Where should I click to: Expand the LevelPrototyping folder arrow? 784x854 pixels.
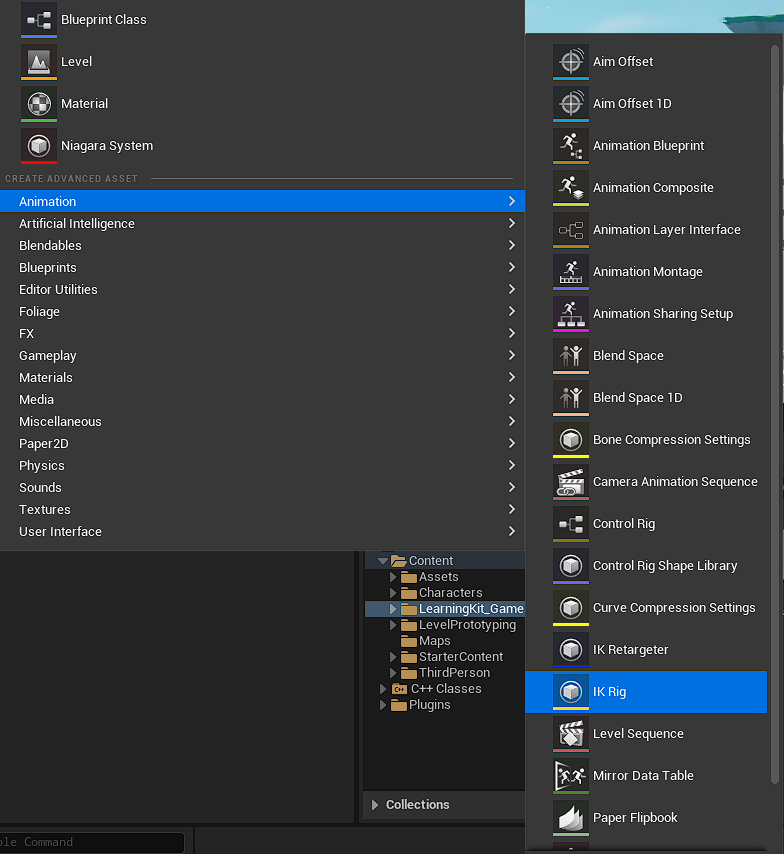[393, 625]
